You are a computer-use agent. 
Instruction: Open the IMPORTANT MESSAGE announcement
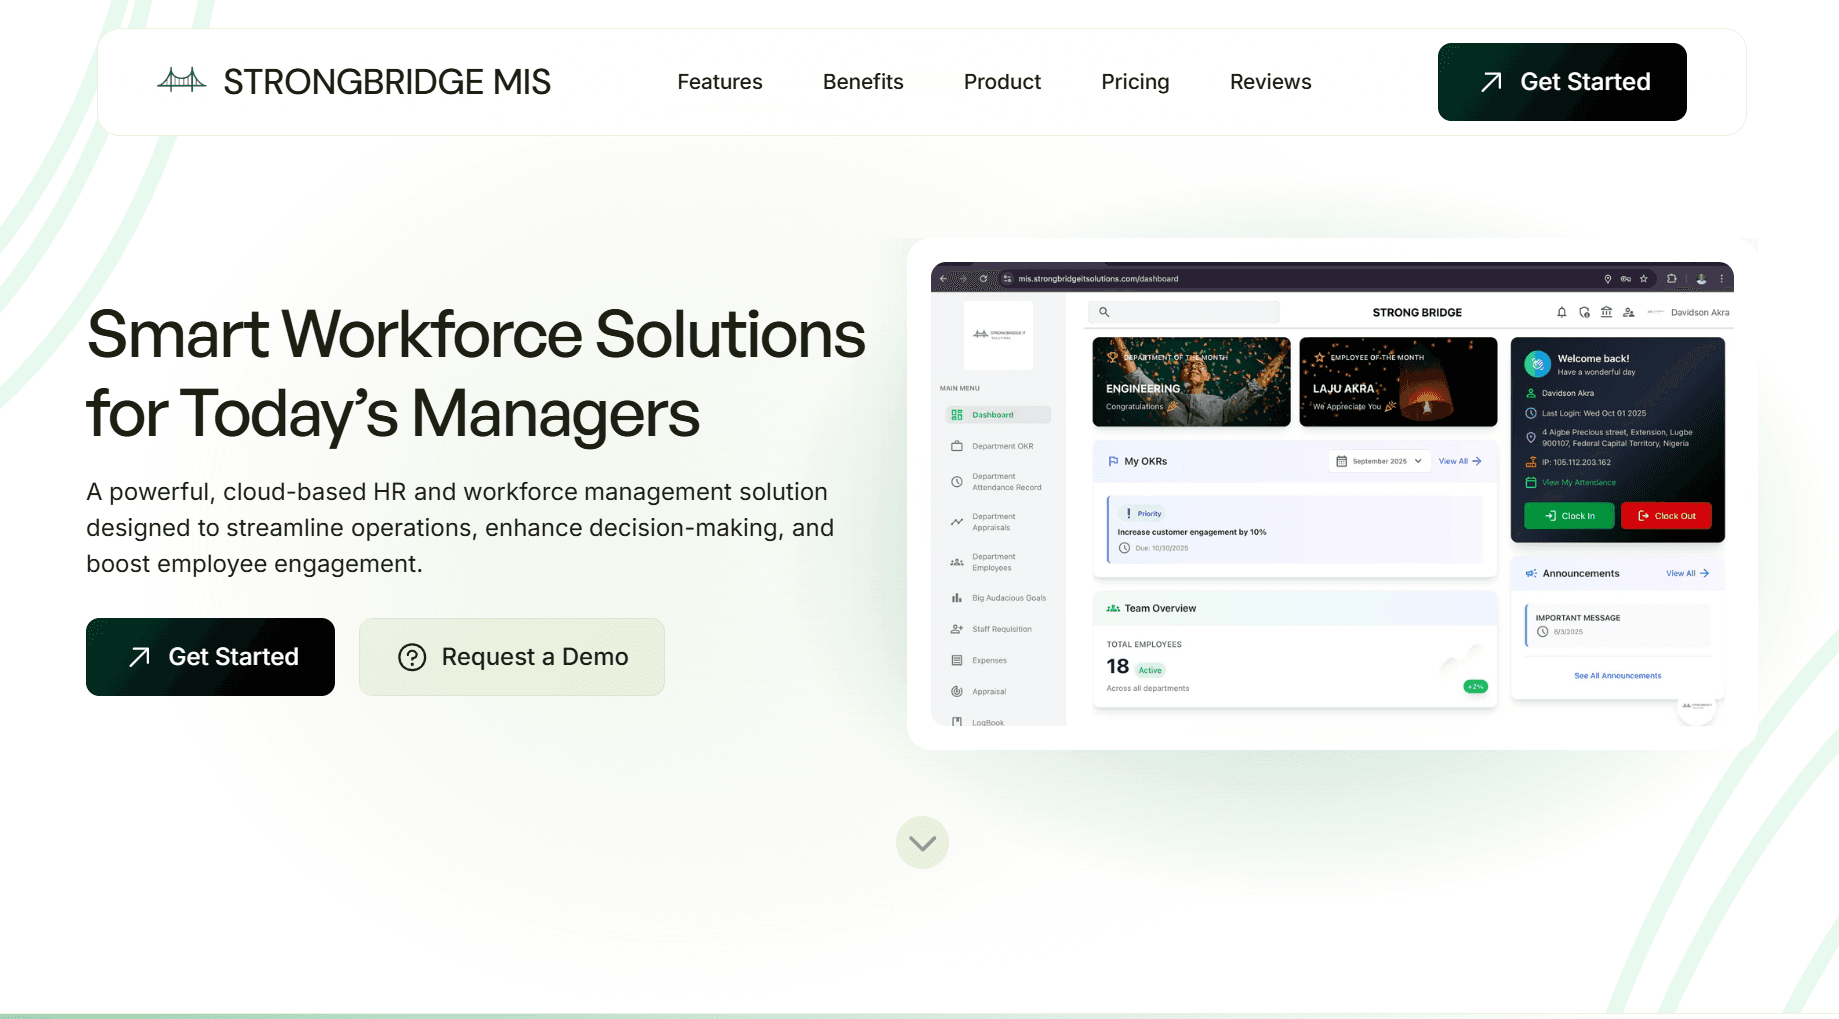click(x=1617, y=625)
